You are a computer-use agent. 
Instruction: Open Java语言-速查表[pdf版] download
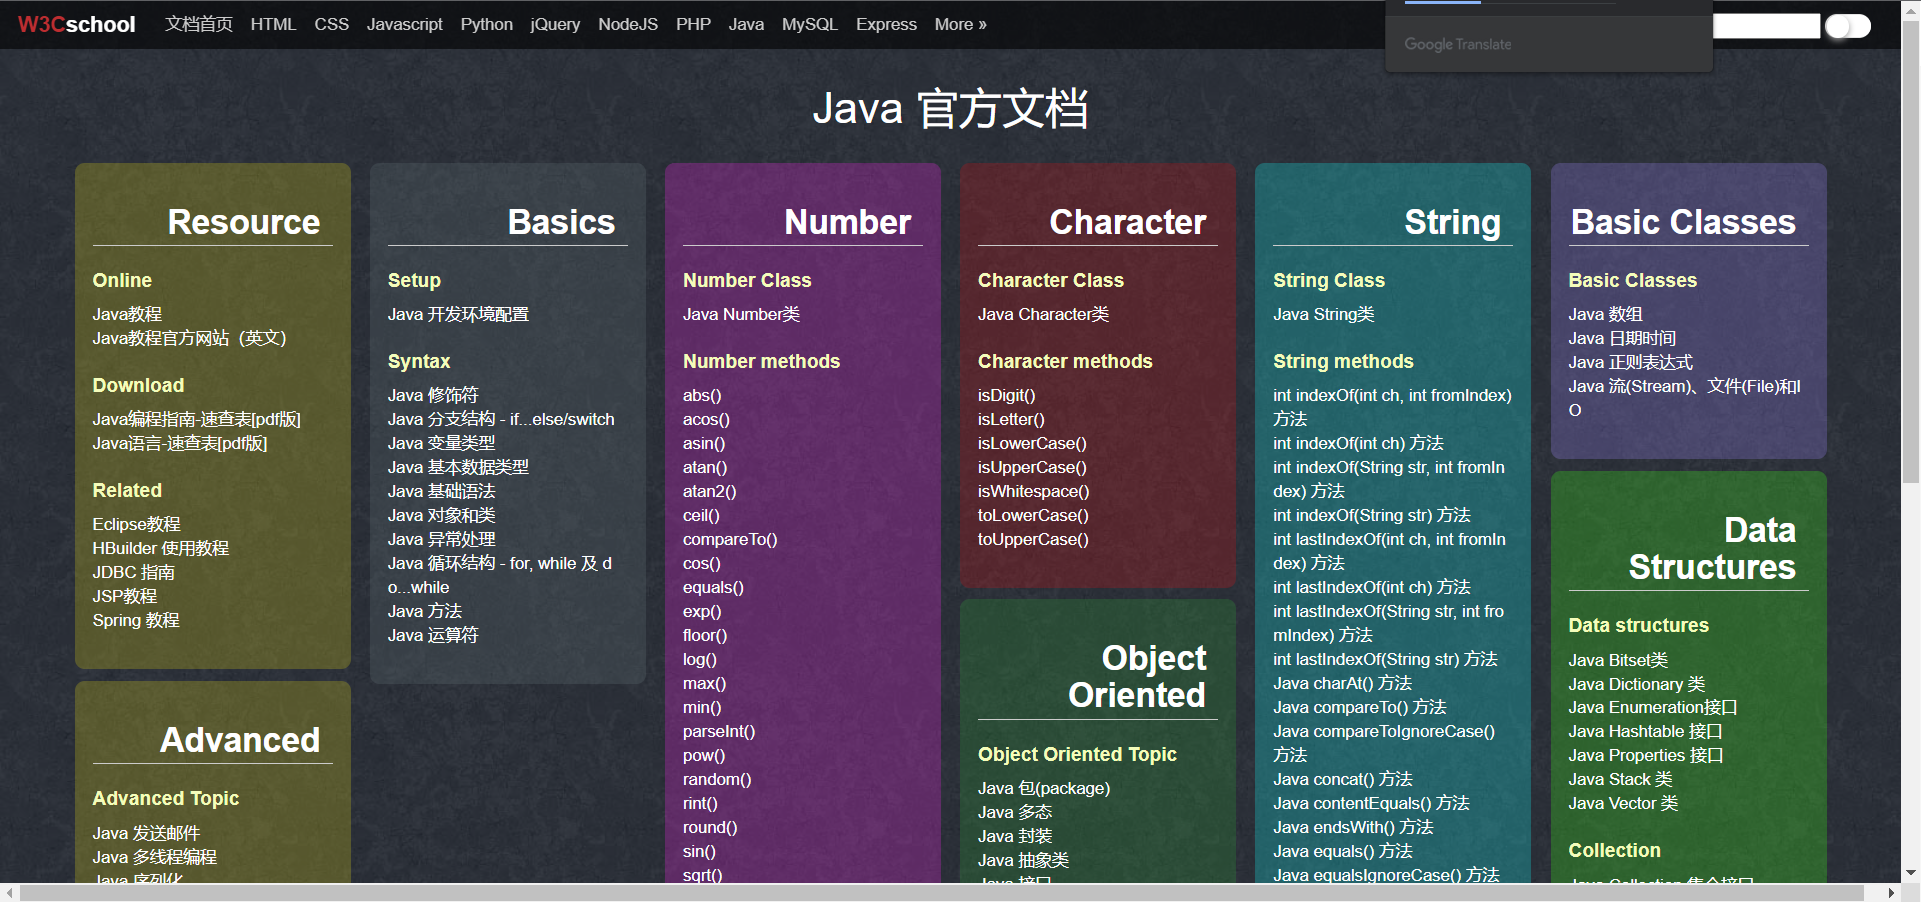click(180, 443)
